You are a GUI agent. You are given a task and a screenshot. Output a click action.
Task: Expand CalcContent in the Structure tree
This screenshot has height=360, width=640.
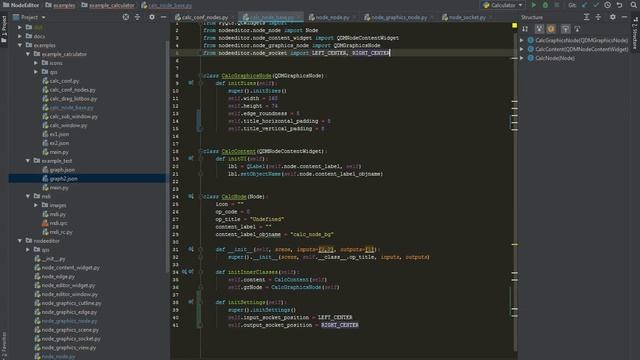522,49
